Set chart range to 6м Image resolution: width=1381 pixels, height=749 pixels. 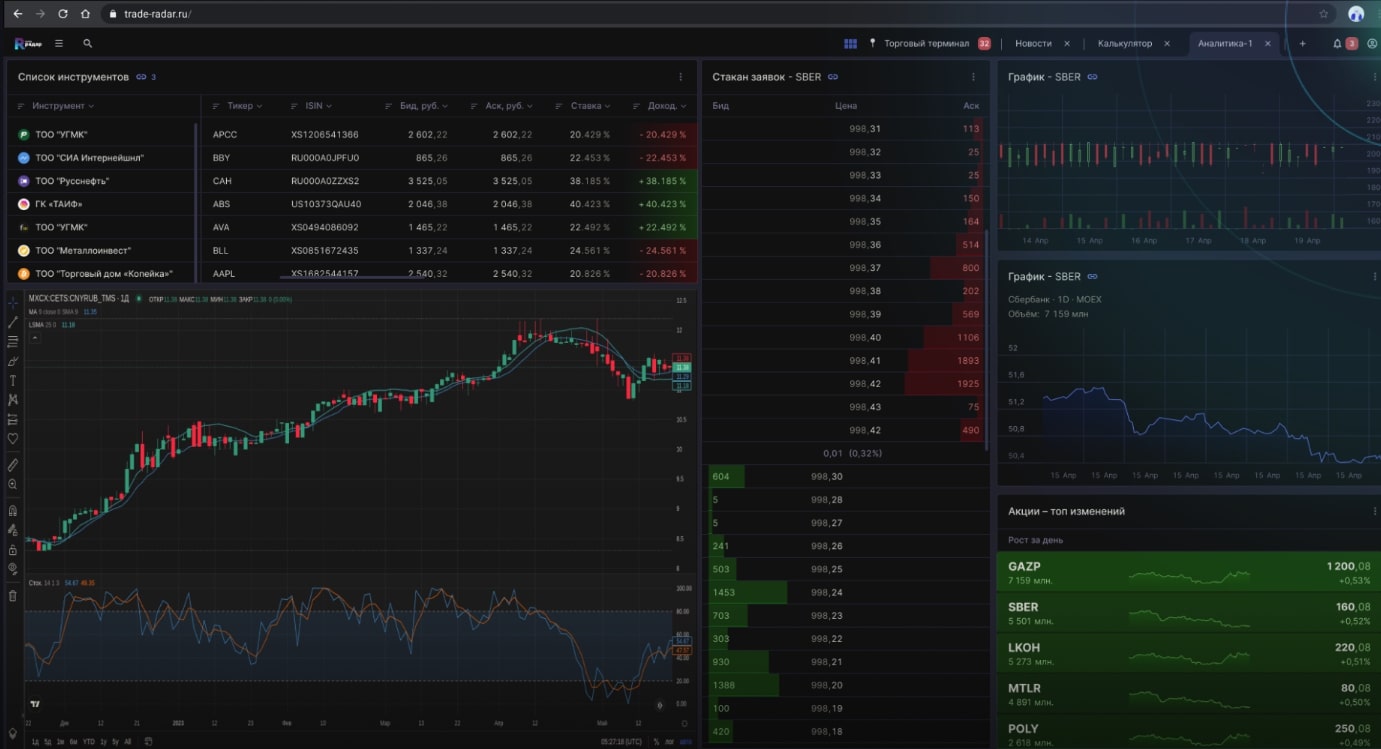(74, 741)
